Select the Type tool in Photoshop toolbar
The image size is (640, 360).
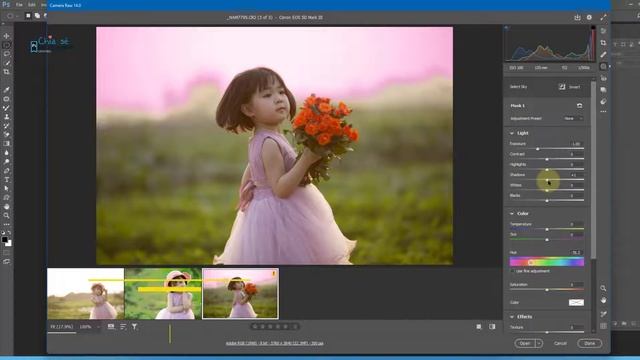click(7, 180)
